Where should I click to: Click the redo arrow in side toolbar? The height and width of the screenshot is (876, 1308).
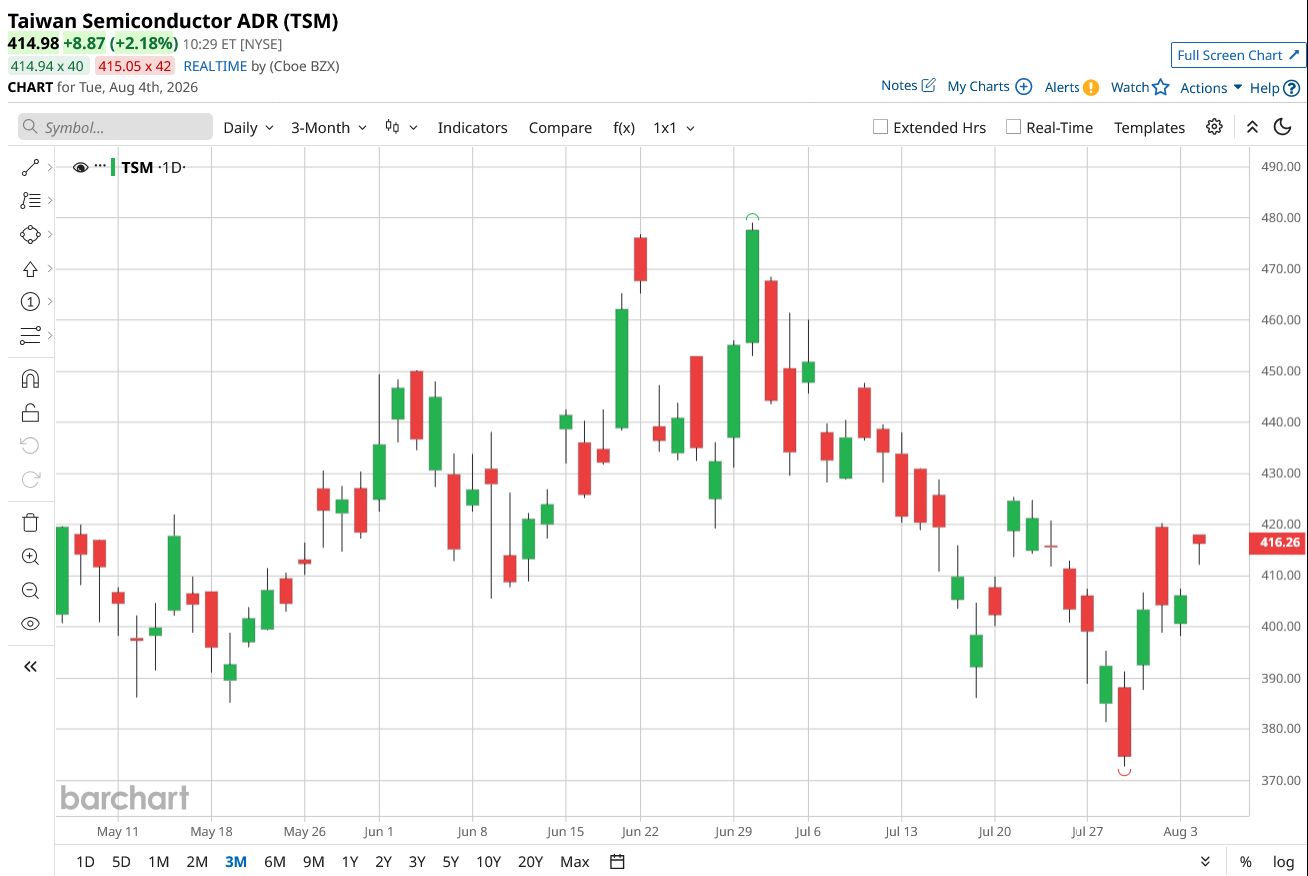(30, 480)
